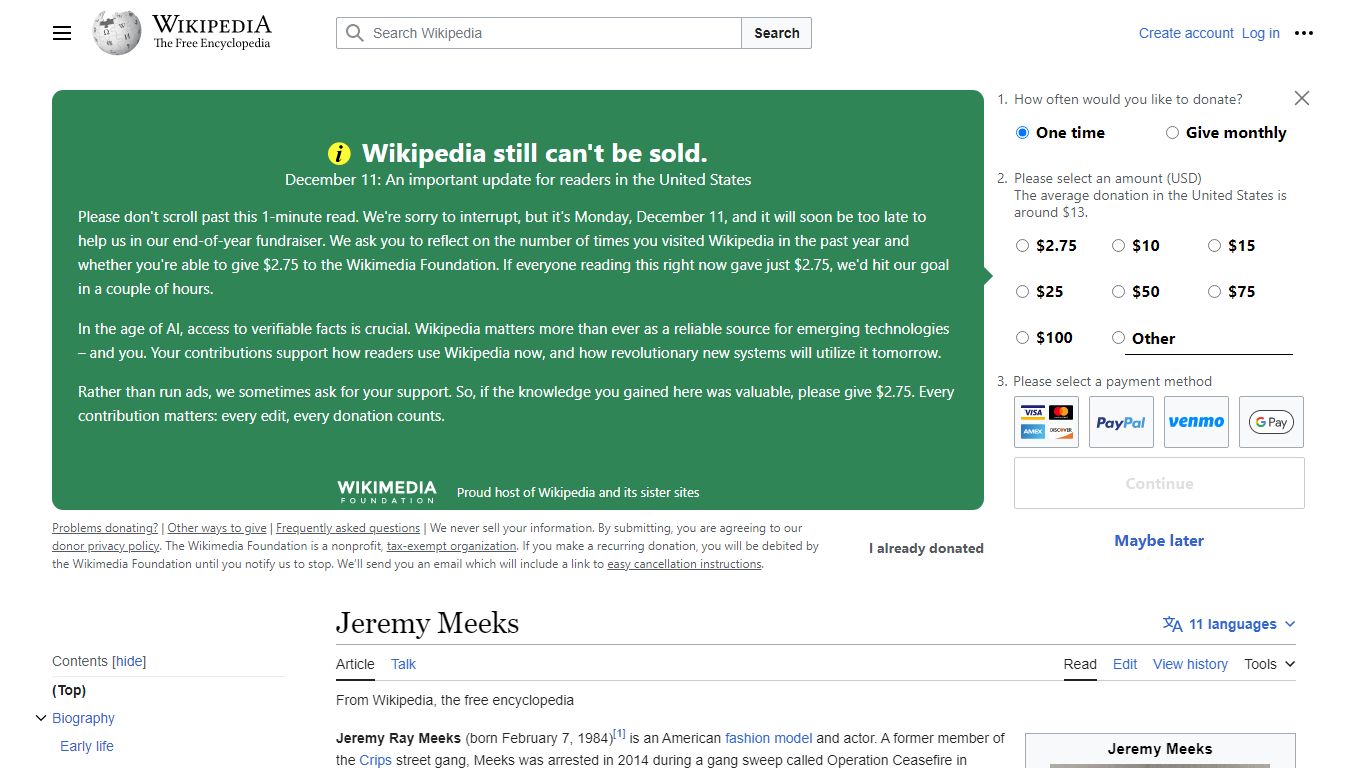The width and height of the screenshot is (1366, 768).
Task: Open Frequently asked questions link
Action: click(x=348, y=528)
